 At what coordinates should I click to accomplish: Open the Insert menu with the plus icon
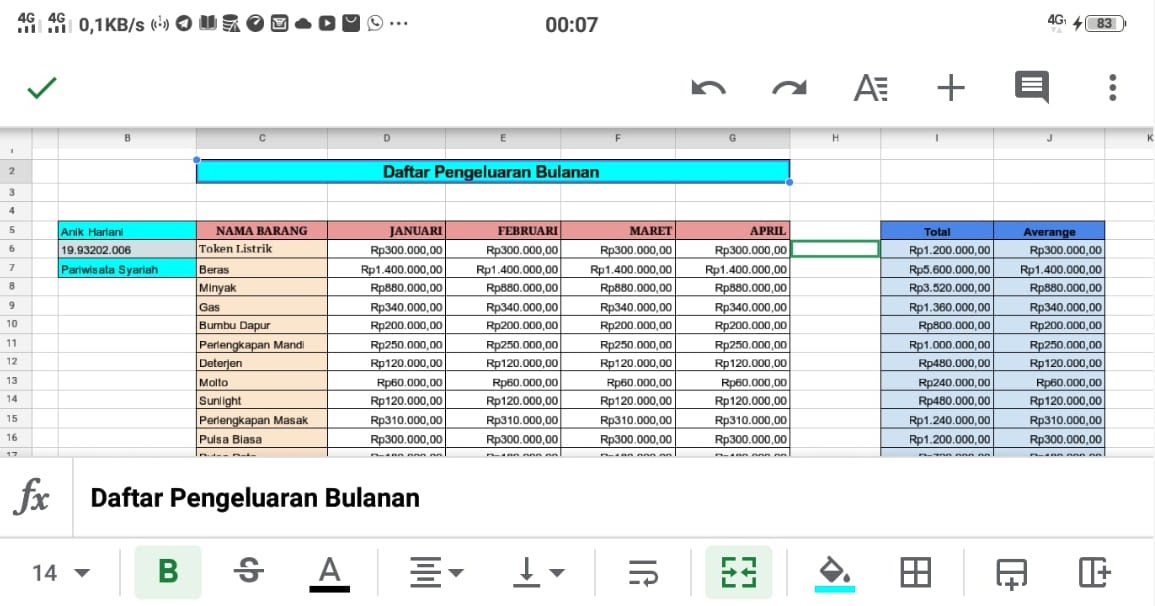pyautogui.click(x=951, y=88)
